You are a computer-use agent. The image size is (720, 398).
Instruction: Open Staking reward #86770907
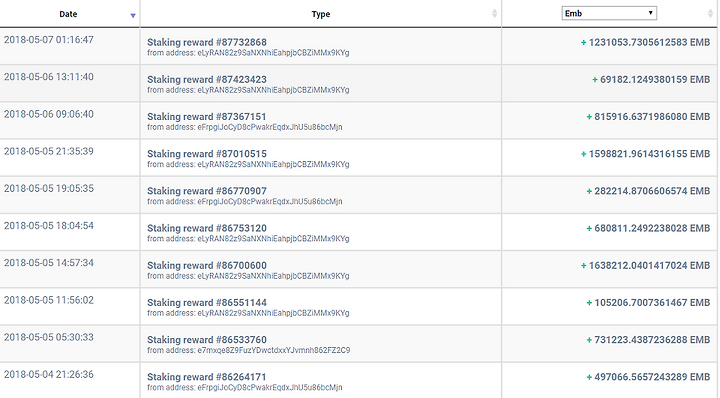207,191
